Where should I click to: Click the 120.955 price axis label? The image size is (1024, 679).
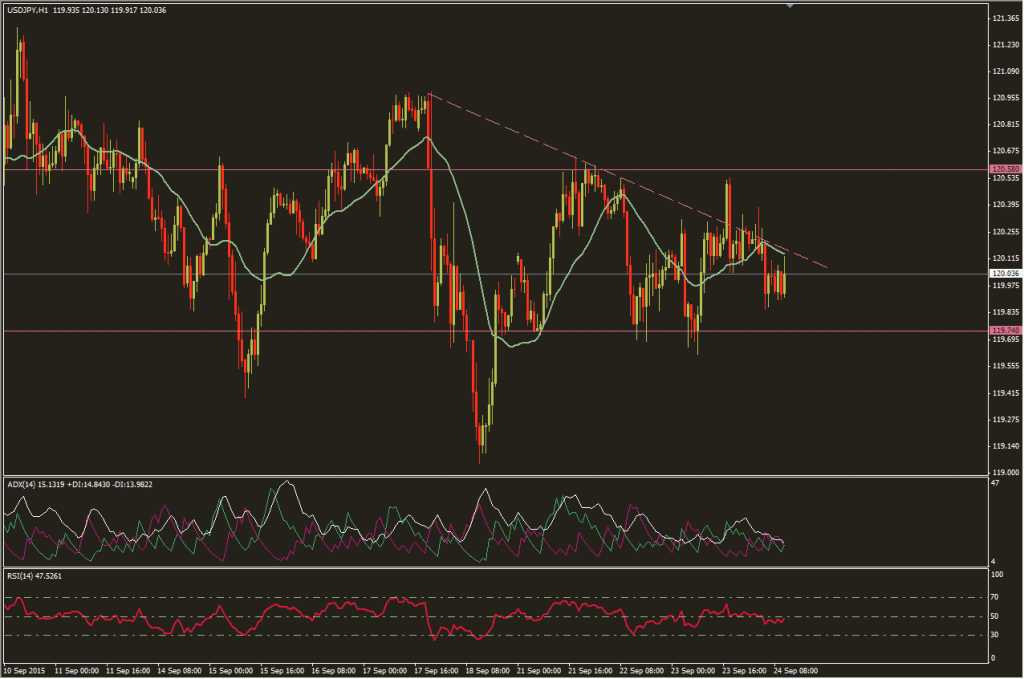pyautogui.click(x=1006, y=98)
